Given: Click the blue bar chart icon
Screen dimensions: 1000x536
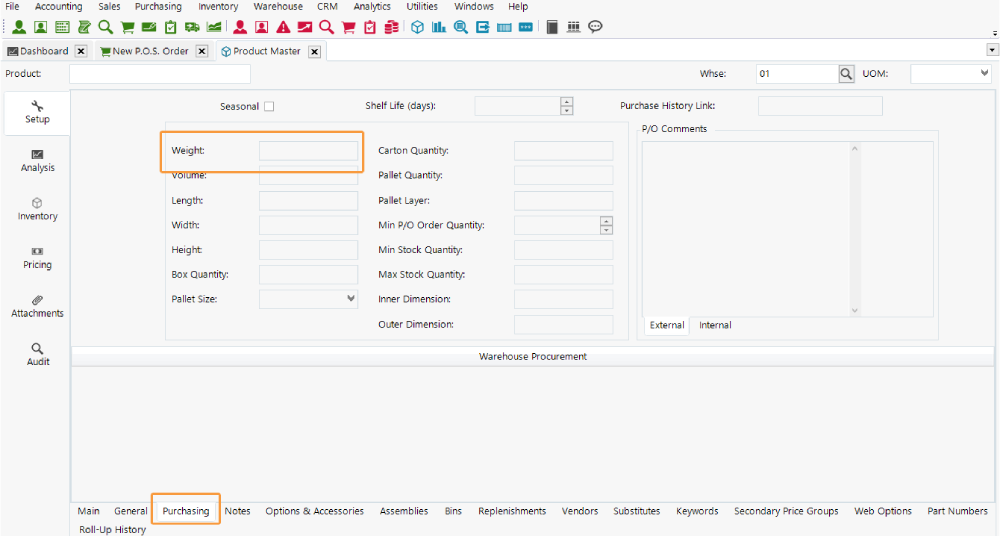Looking at the screenshot, I should click(x=439, y=27).
